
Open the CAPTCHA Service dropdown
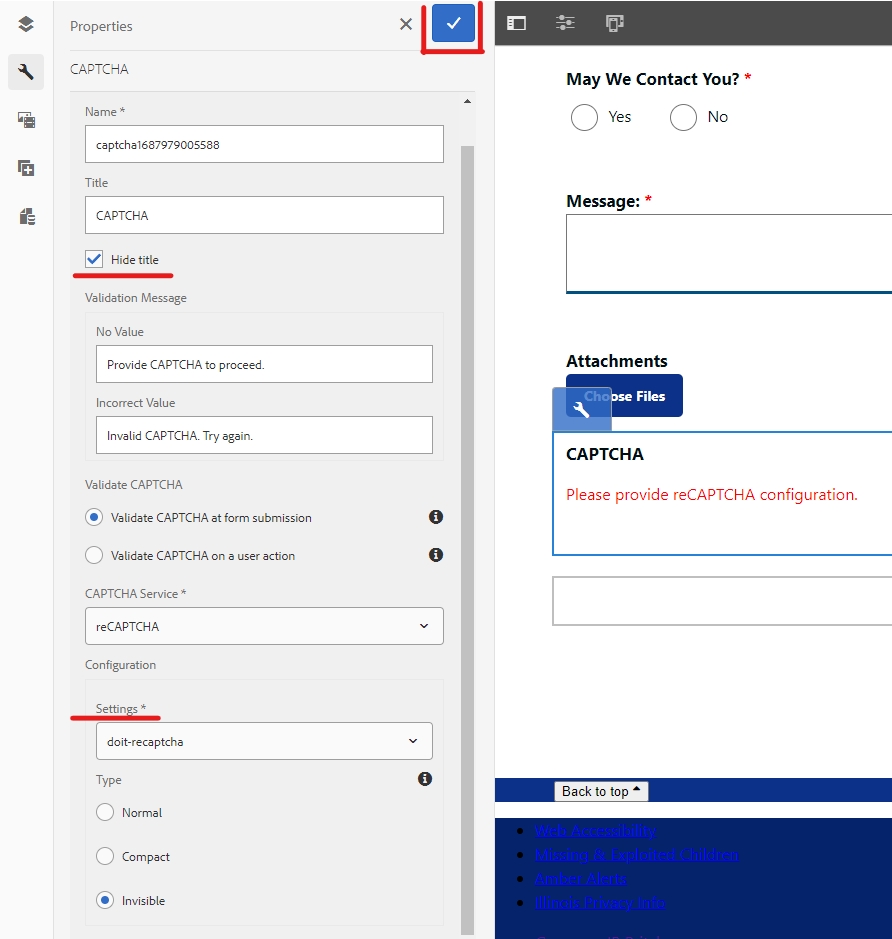(x=264, y=626)
